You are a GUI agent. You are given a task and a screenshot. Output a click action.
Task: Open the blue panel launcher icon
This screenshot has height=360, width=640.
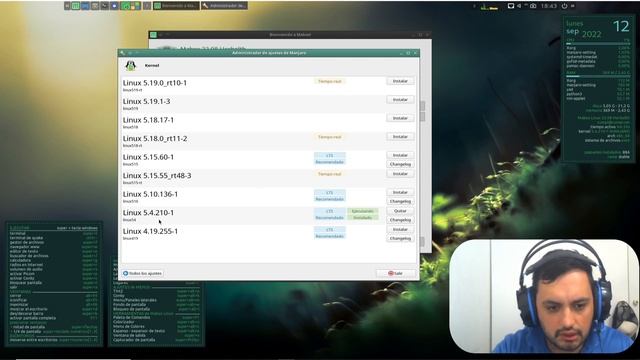point(85,6)
